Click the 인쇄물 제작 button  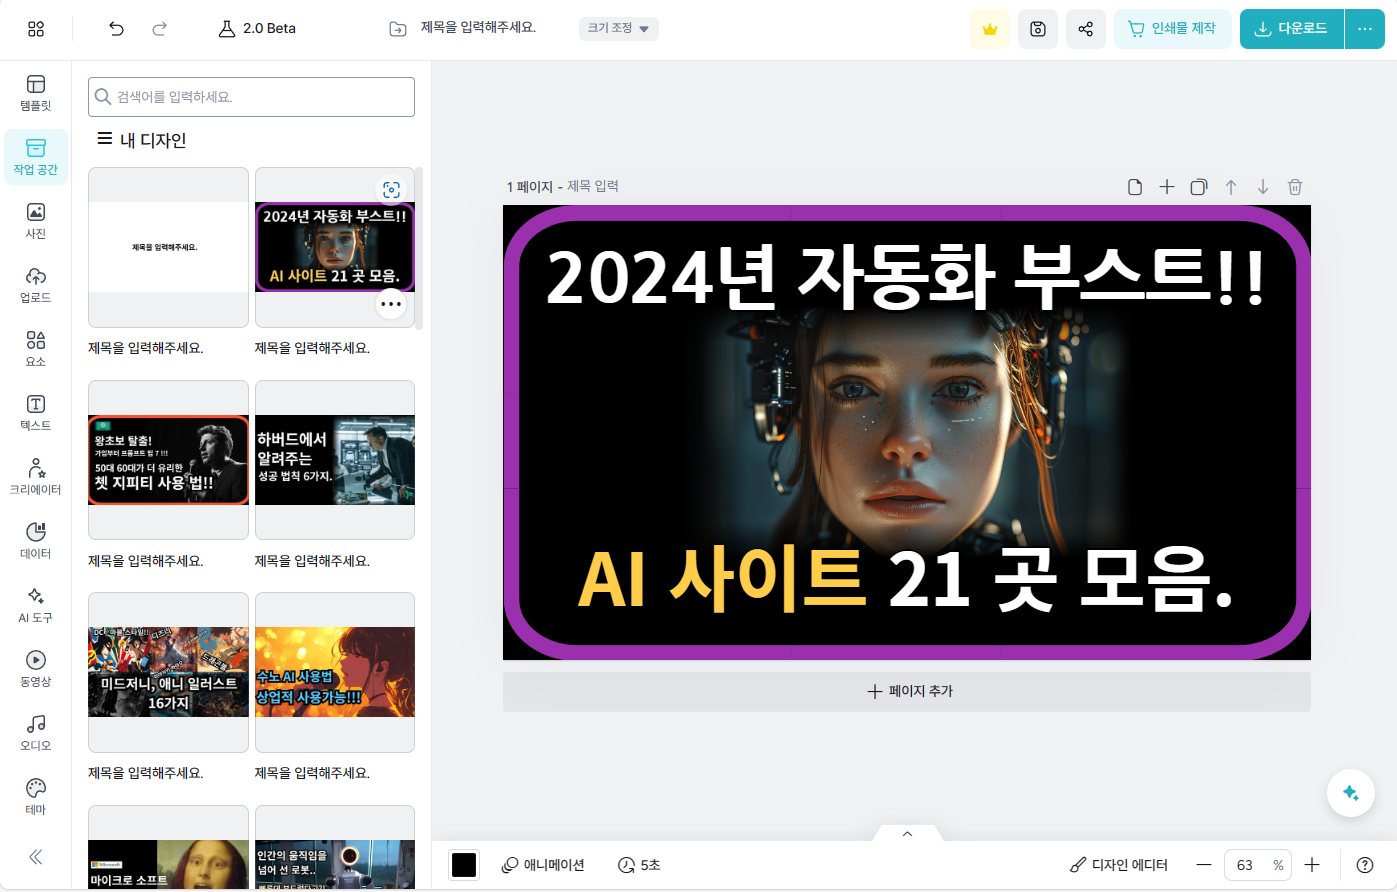click(1173, 29)
